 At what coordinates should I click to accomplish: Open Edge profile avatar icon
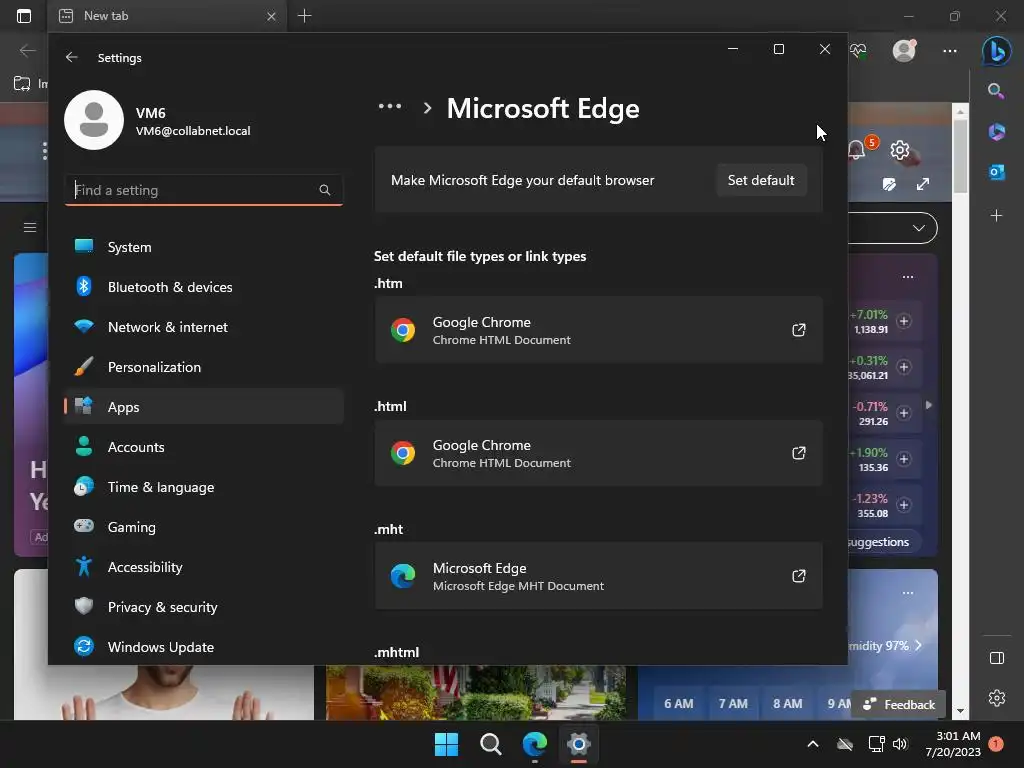904,50
